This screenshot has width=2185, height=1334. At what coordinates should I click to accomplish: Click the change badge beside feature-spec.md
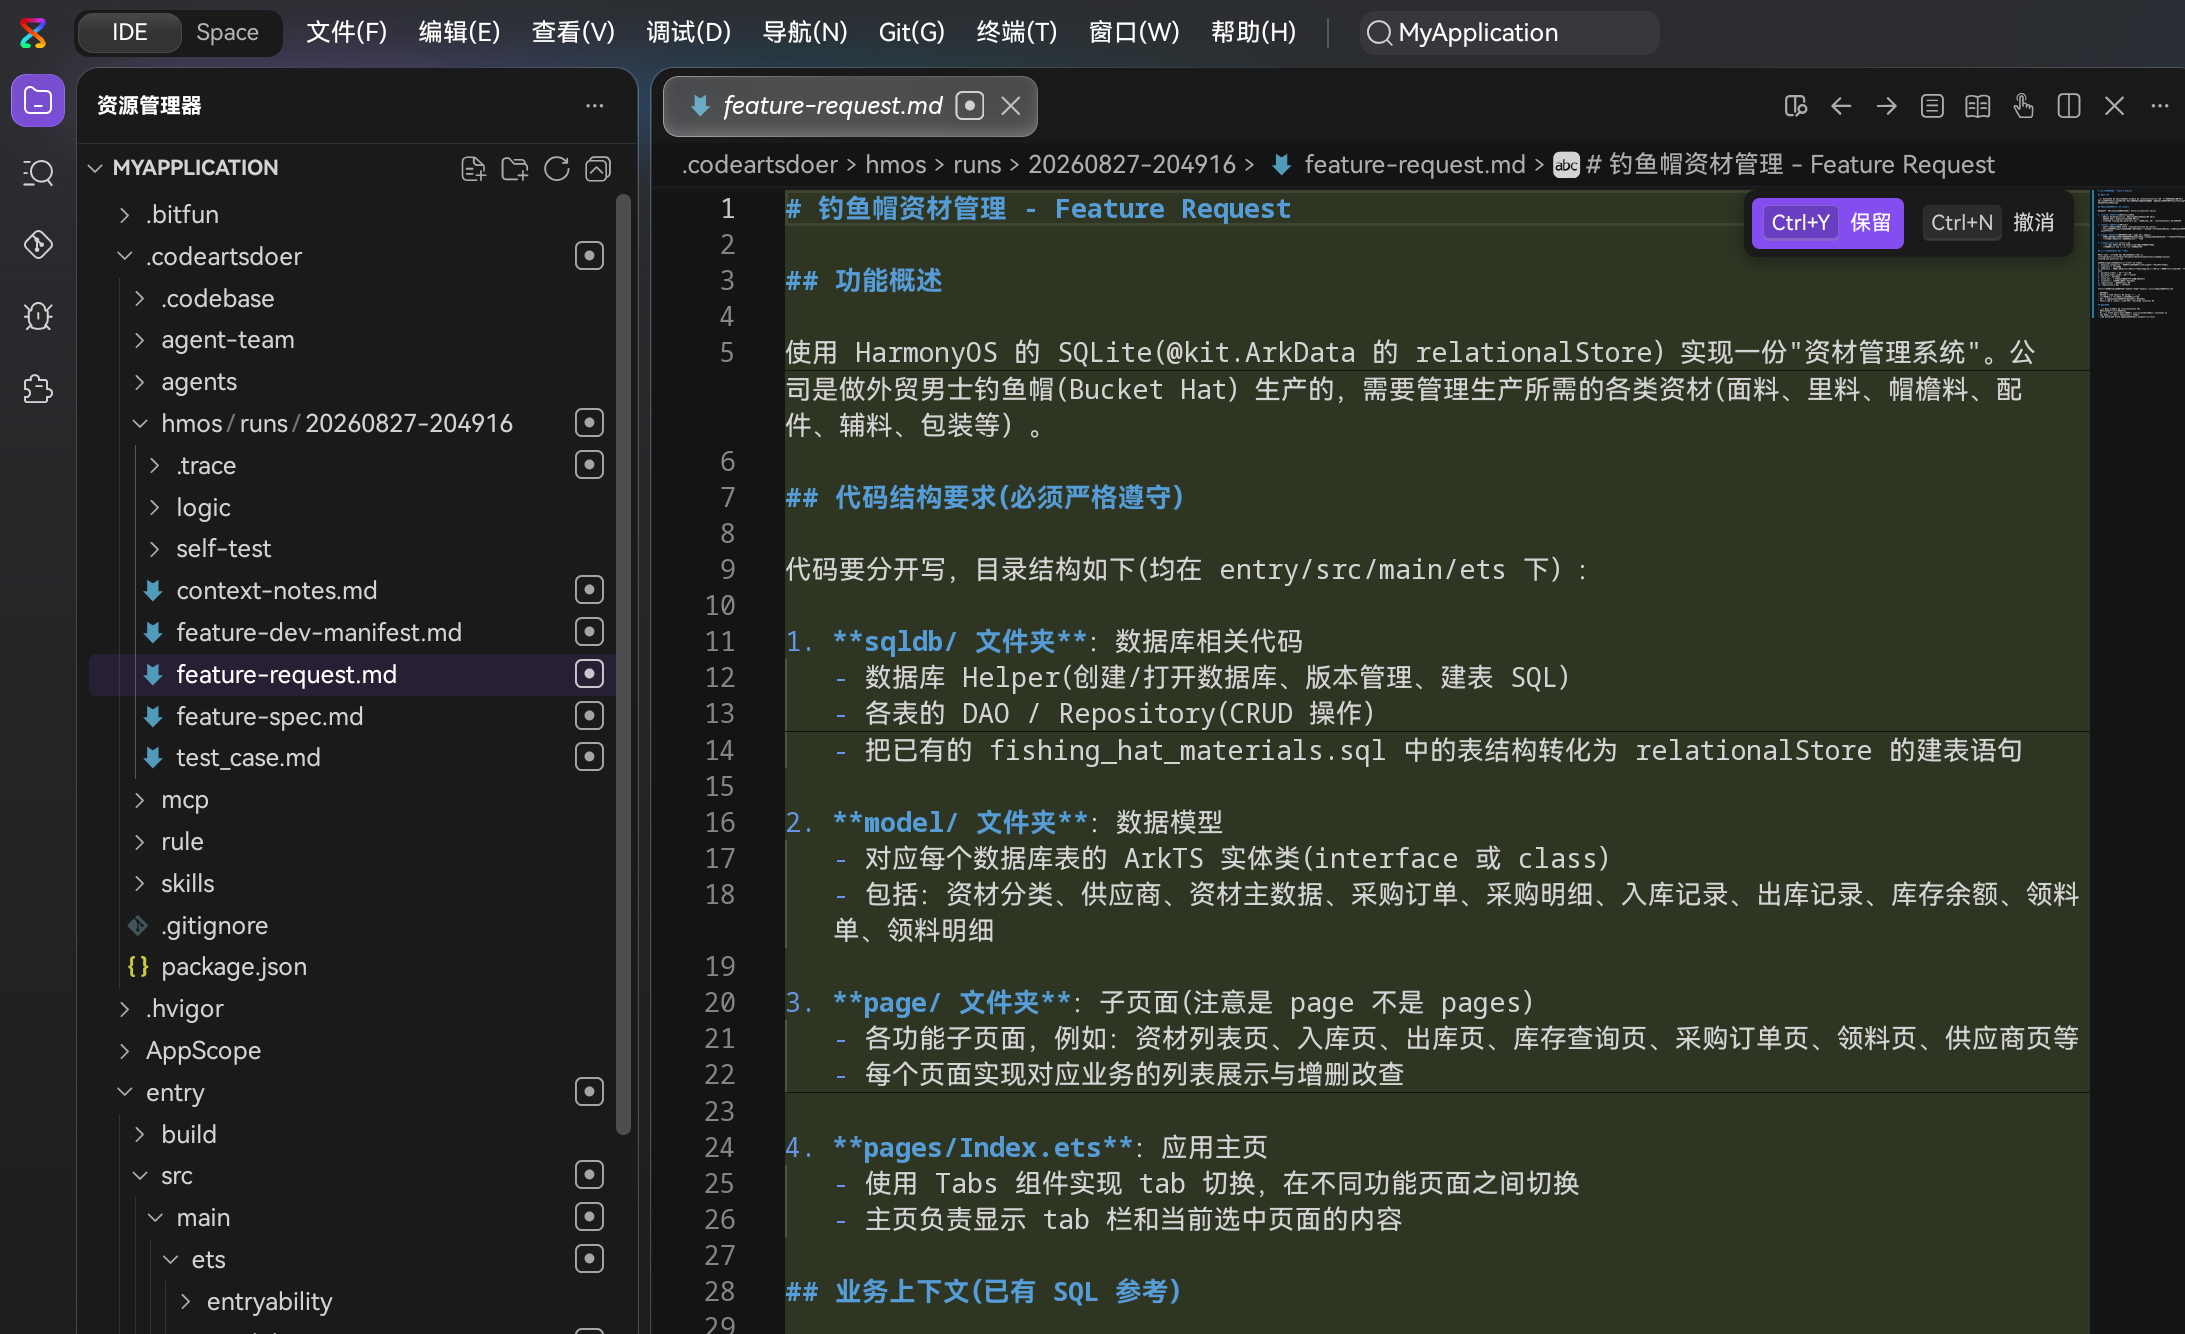[590, 716]
